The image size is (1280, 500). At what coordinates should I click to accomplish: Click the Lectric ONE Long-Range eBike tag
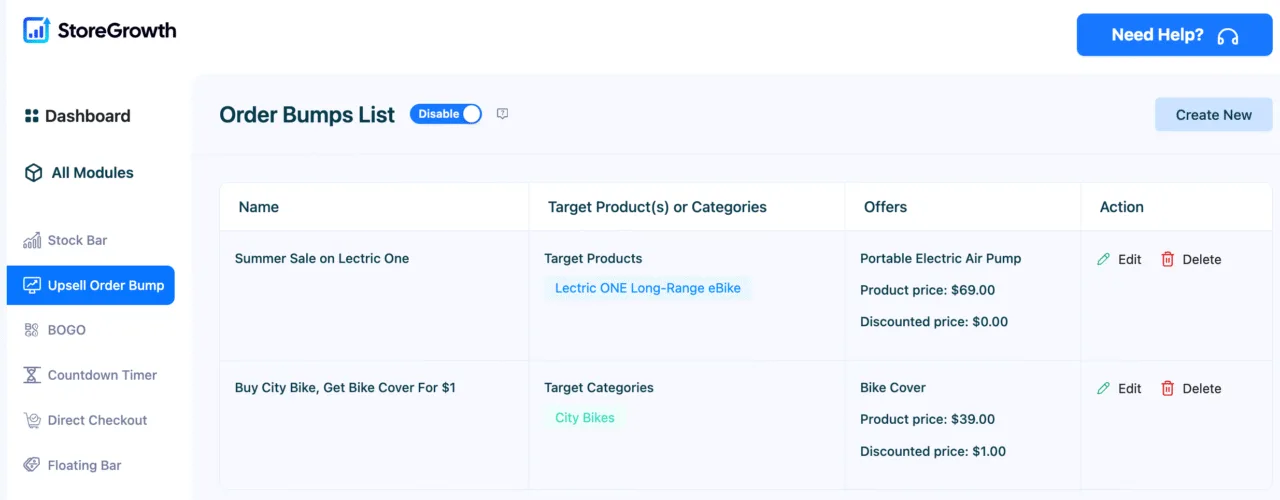click(x=648, y=288)
